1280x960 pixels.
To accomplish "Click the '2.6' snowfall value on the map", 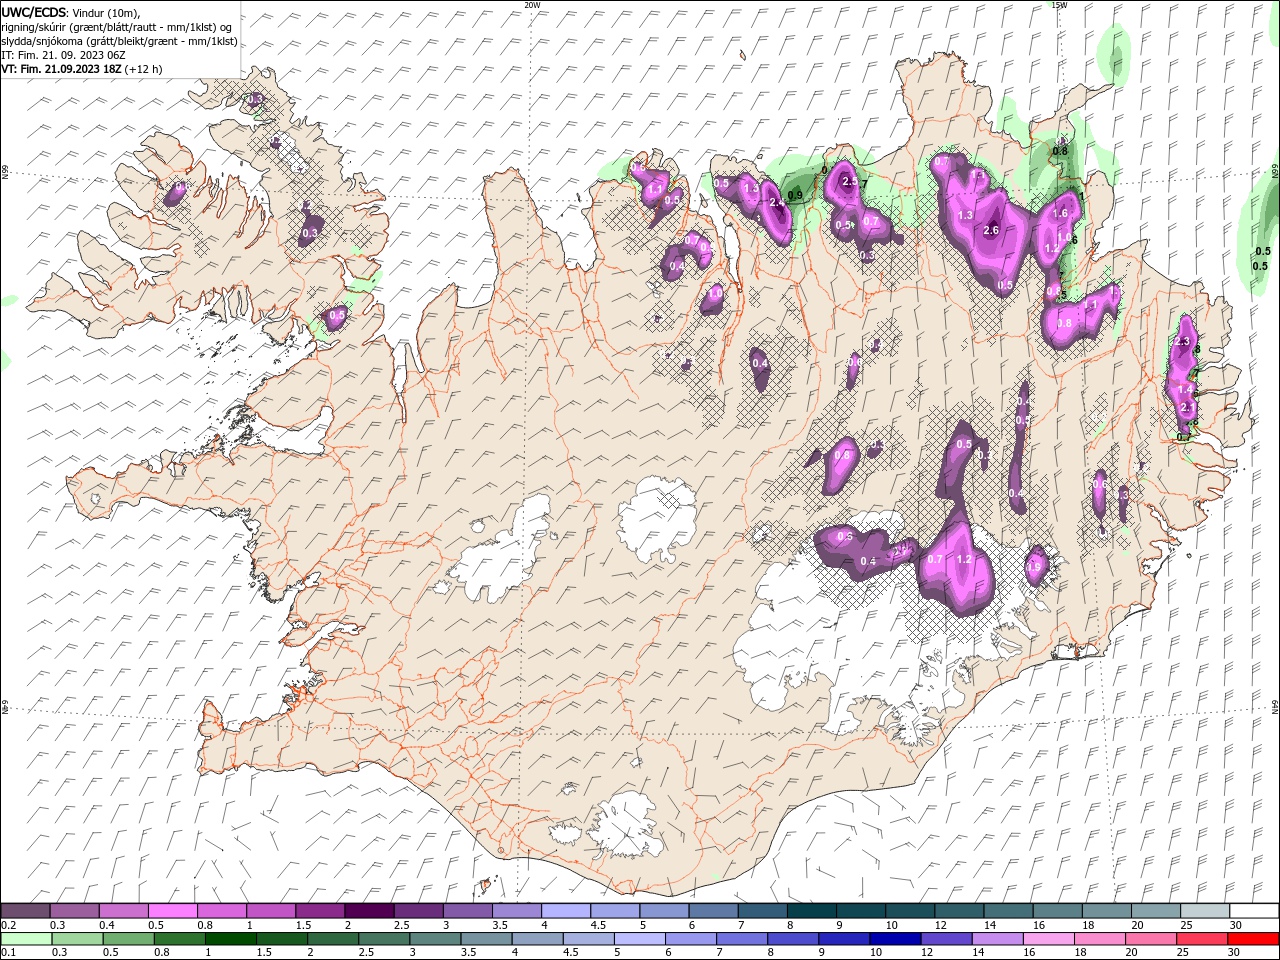I will [x=991, y=230].
